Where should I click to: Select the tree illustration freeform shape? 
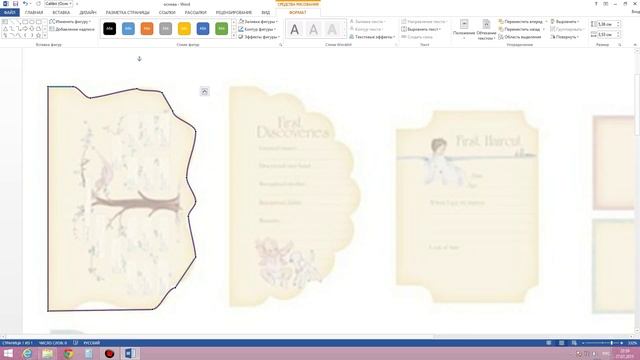[x=122, y=198]
